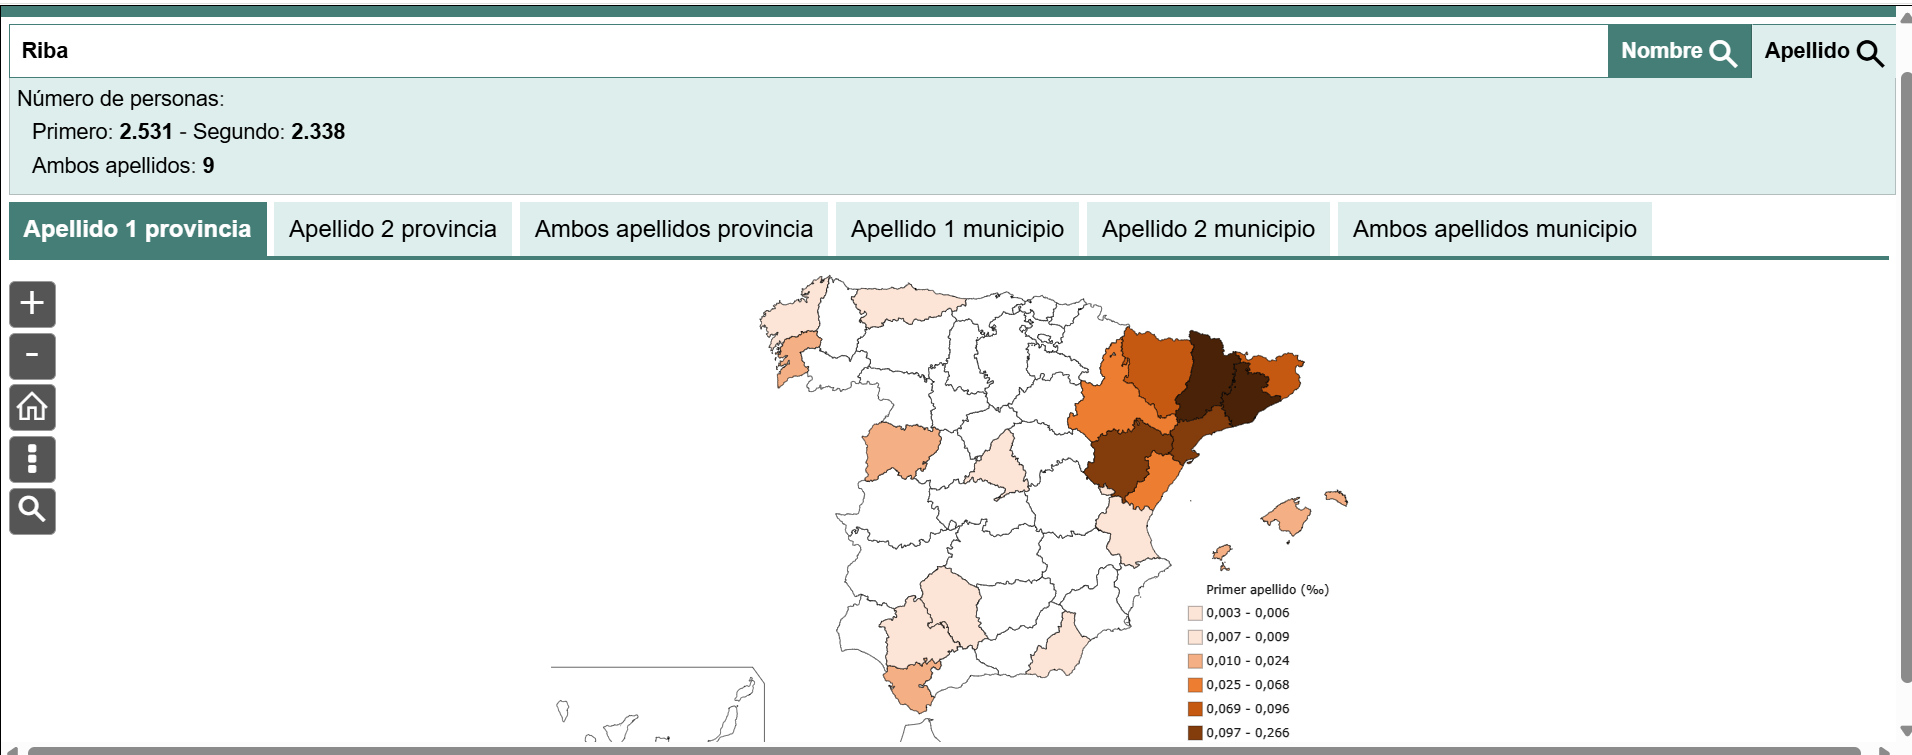
Task: Click the 0,003 - 0,006 legend swatch
Action: point(1195,613)
